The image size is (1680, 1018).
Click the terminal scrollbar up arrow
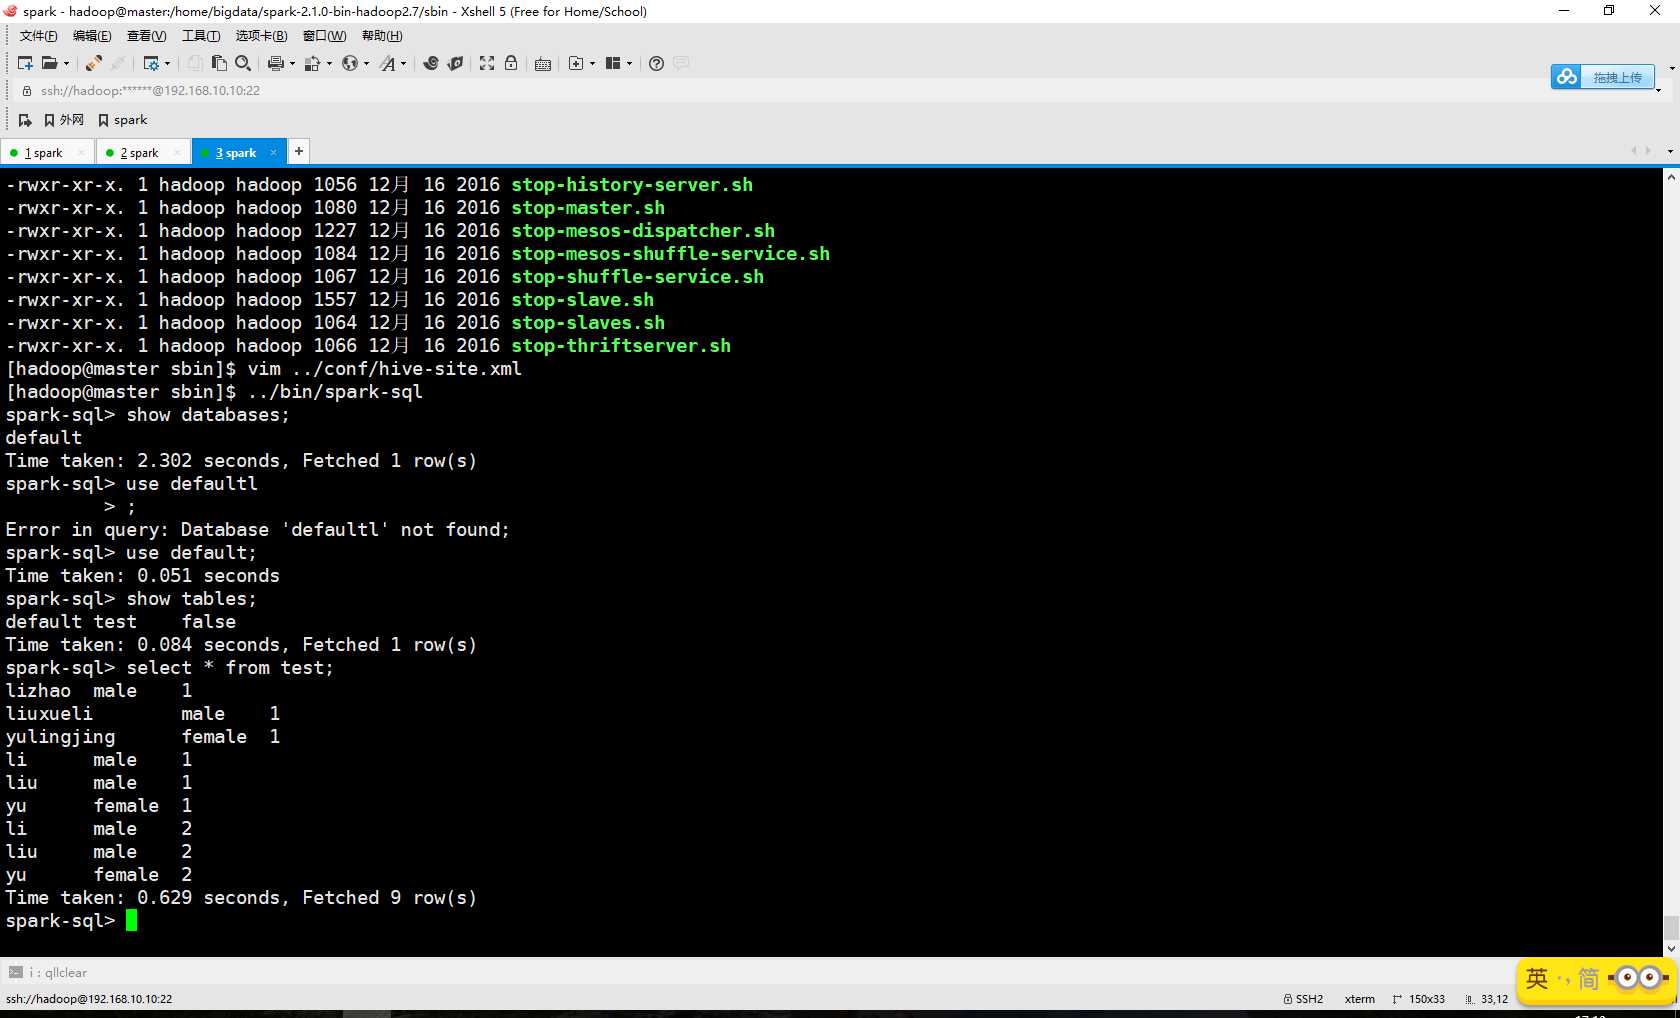click(1671, 176)
